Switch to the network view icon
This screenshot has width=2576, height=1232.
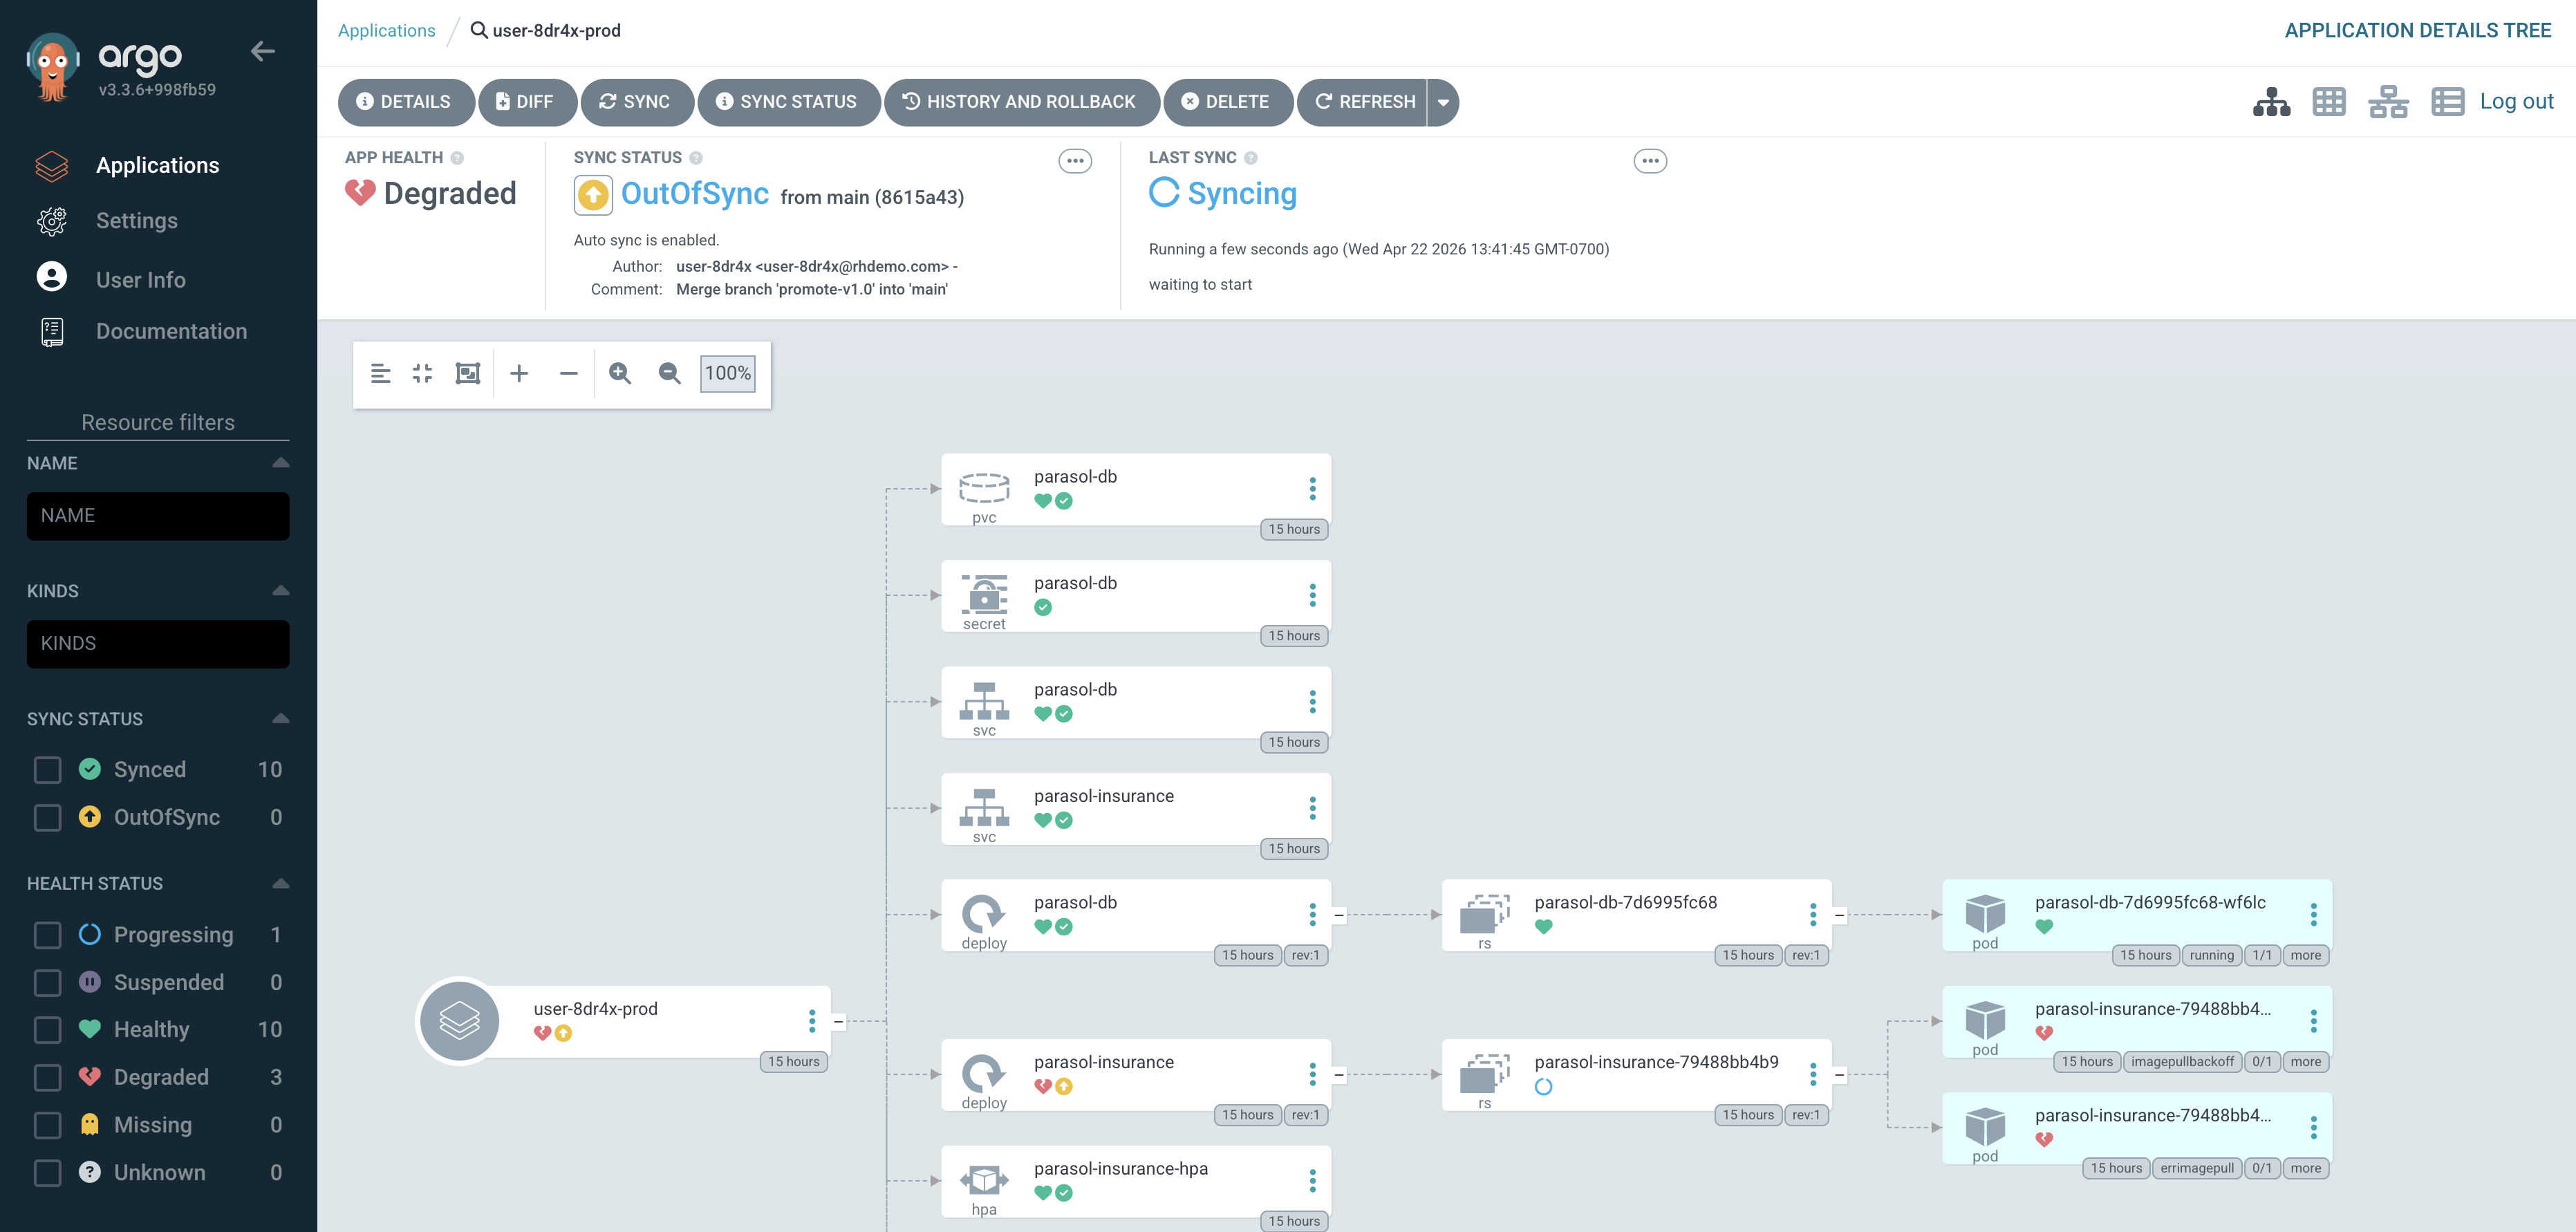pos(2388,101)
